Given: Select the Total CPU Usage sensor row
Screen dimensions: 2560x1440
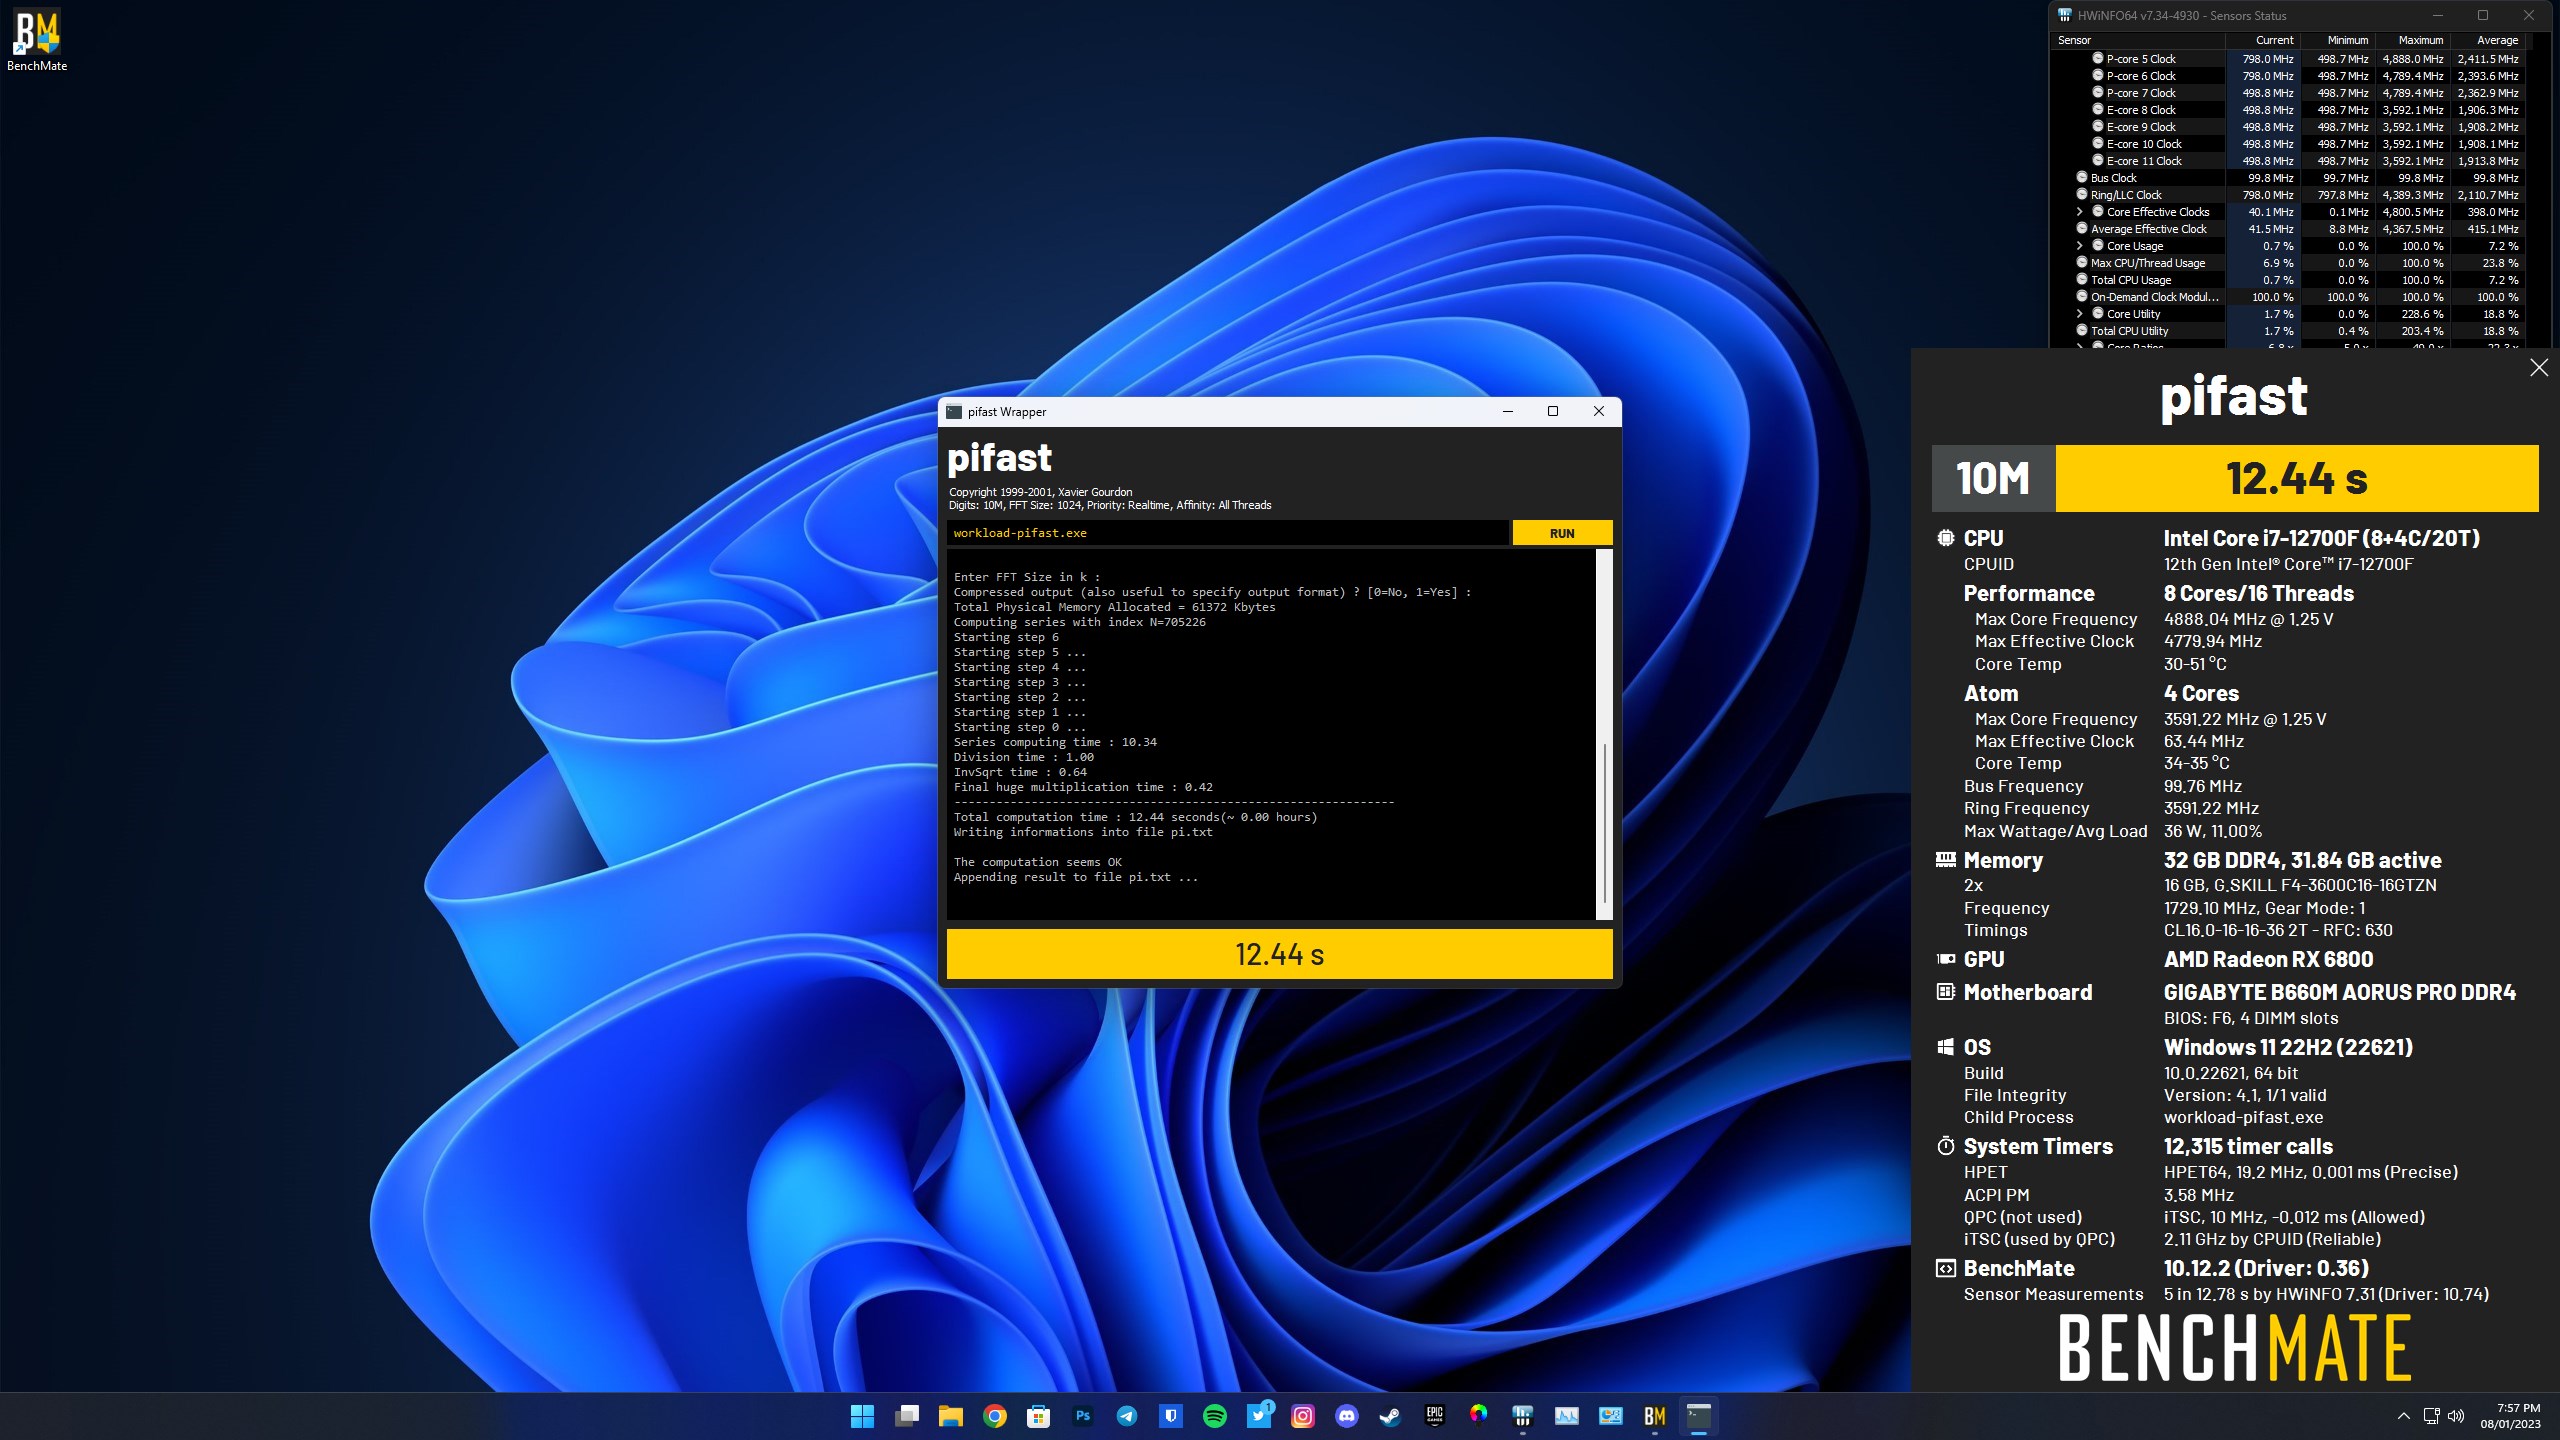Looking at the screenshot, I should pos(2287,280).
